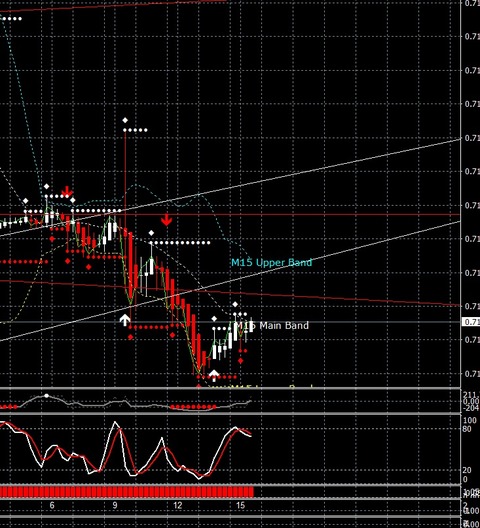Click the red down arrow after the tall spike candle

coord(166,220)
